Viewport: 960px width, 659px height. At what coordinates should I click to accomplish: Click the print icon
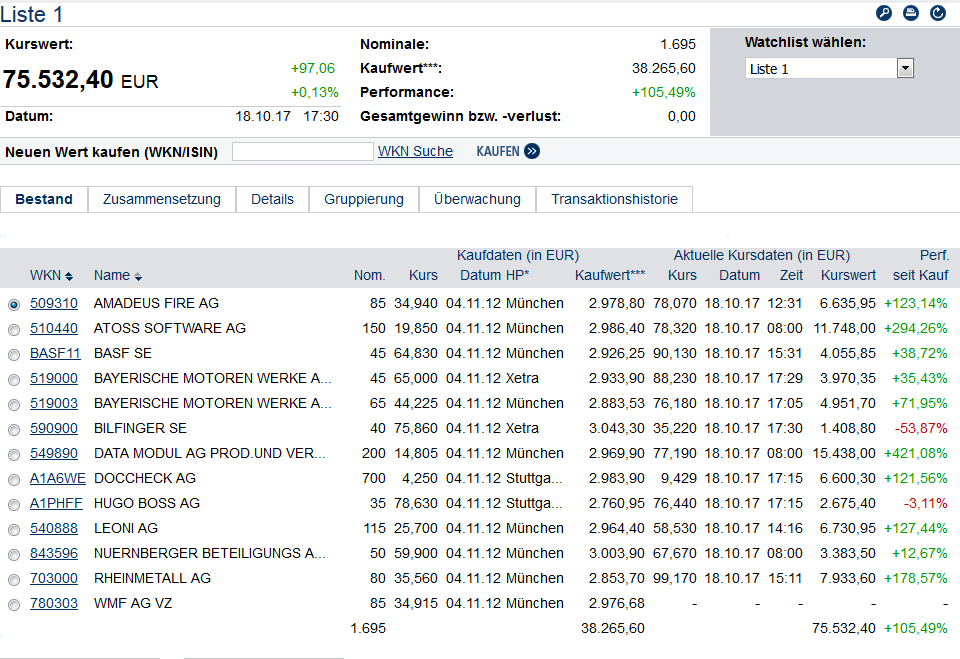[910, 13]
